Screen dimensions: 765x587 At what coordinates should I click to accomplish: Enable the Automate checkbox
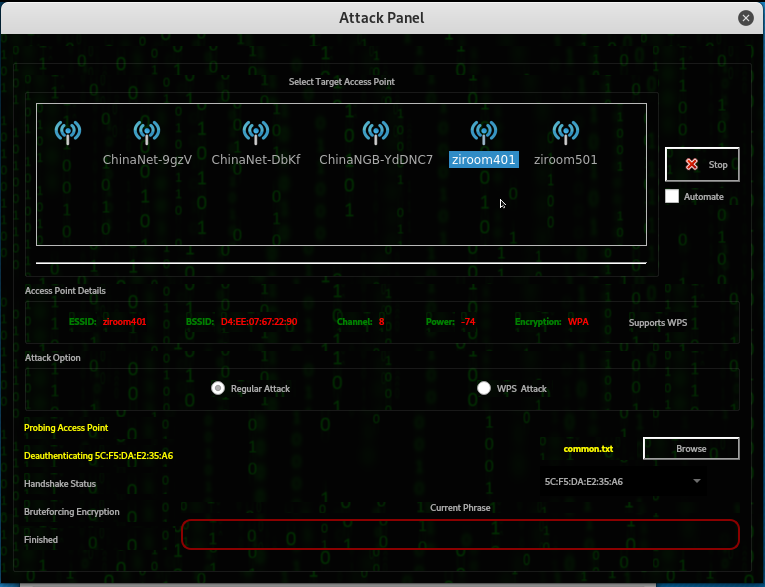coord(672,196)
